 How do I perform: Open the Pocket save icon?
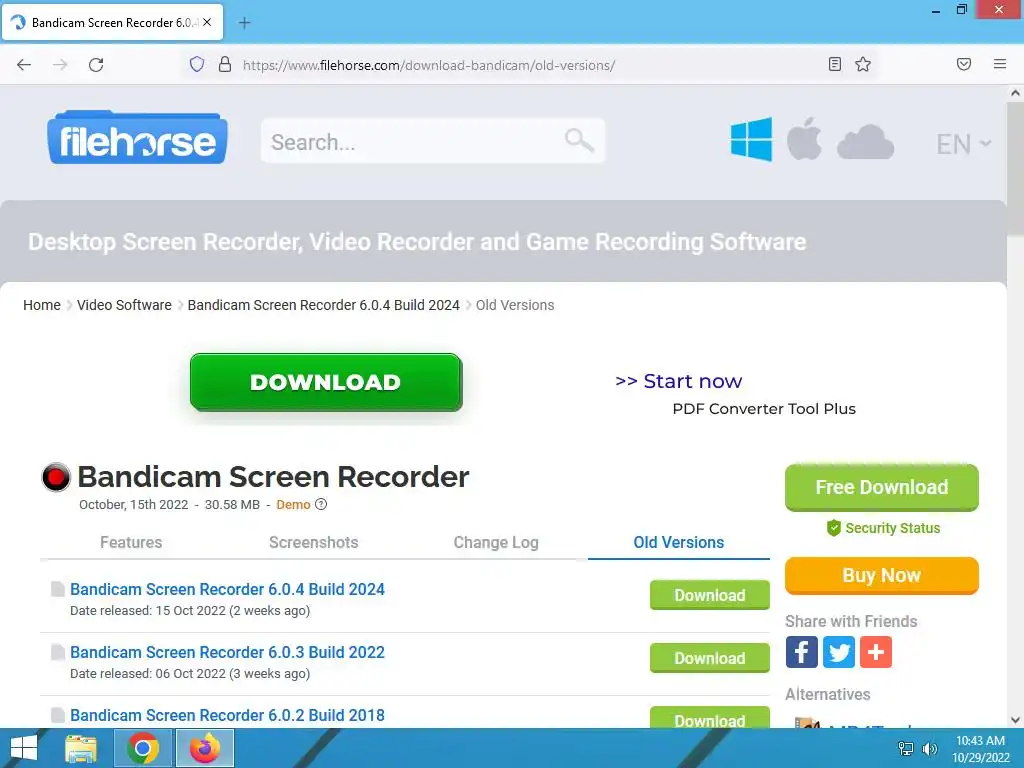(x=963, y=64)
